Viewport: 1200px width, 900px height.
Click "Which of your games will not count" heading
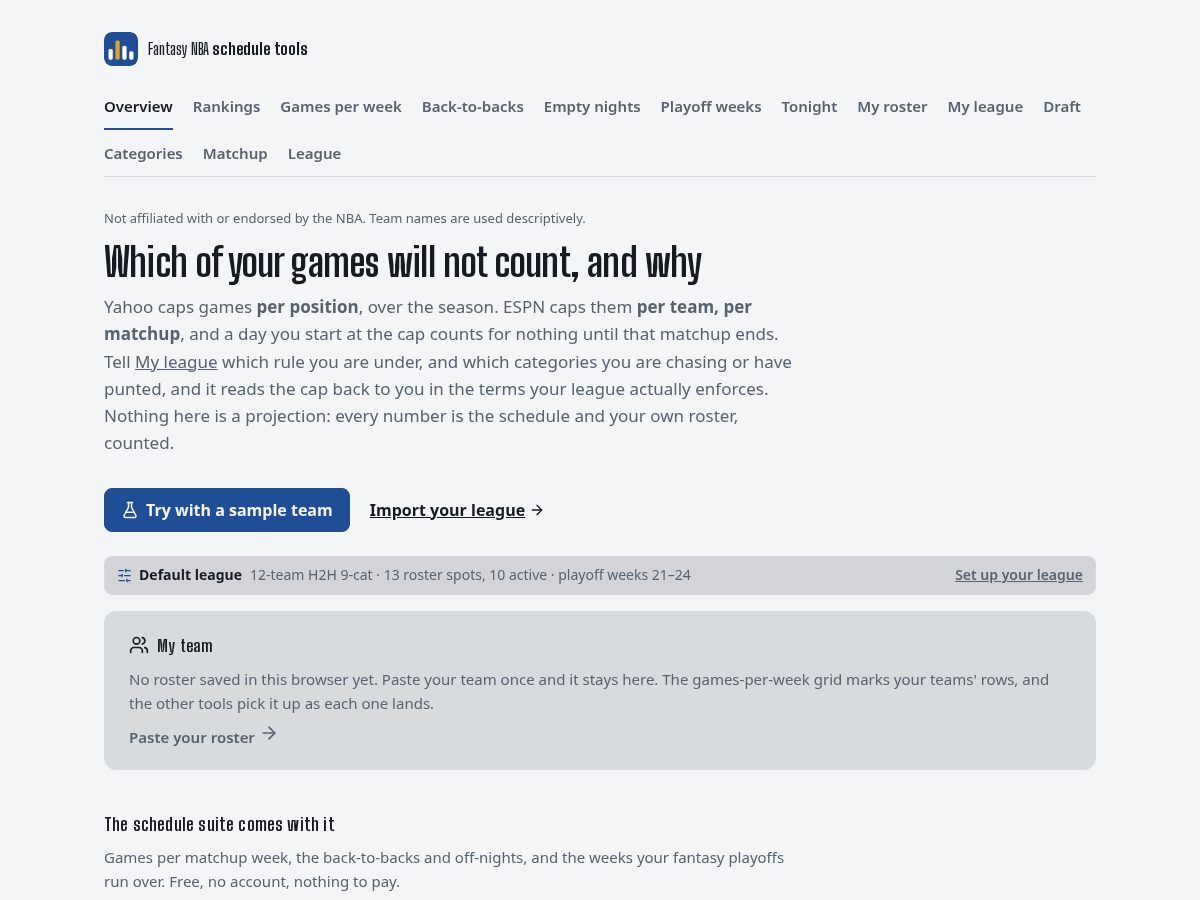[403, 262]
